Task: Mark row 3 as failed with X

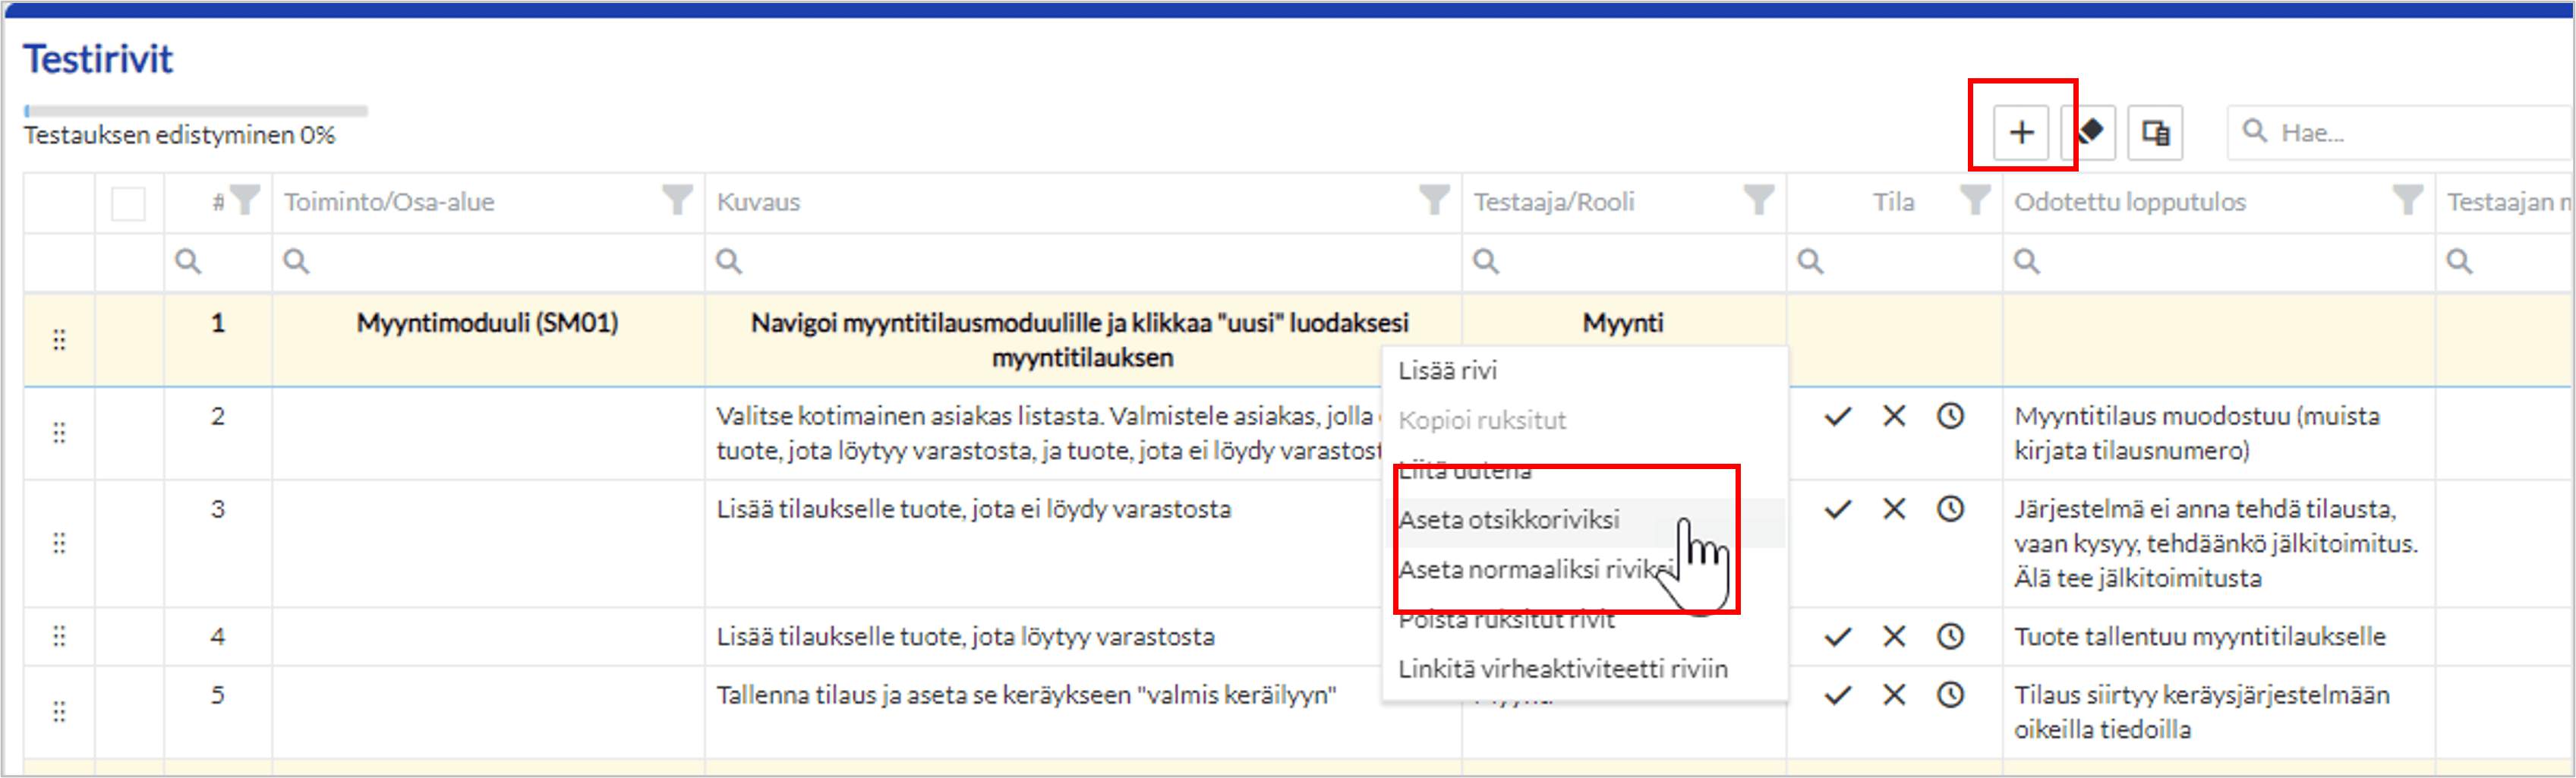Action: pyautogui.click(x=1894, y=509)
